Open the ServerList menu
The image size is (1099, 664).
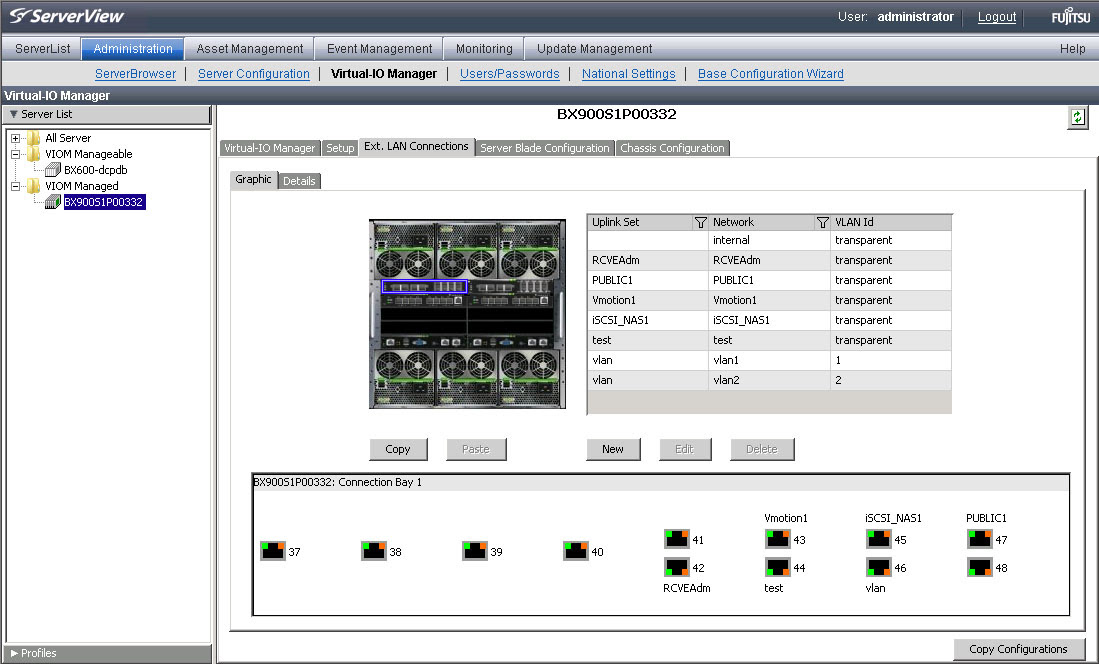click(42, 48)
